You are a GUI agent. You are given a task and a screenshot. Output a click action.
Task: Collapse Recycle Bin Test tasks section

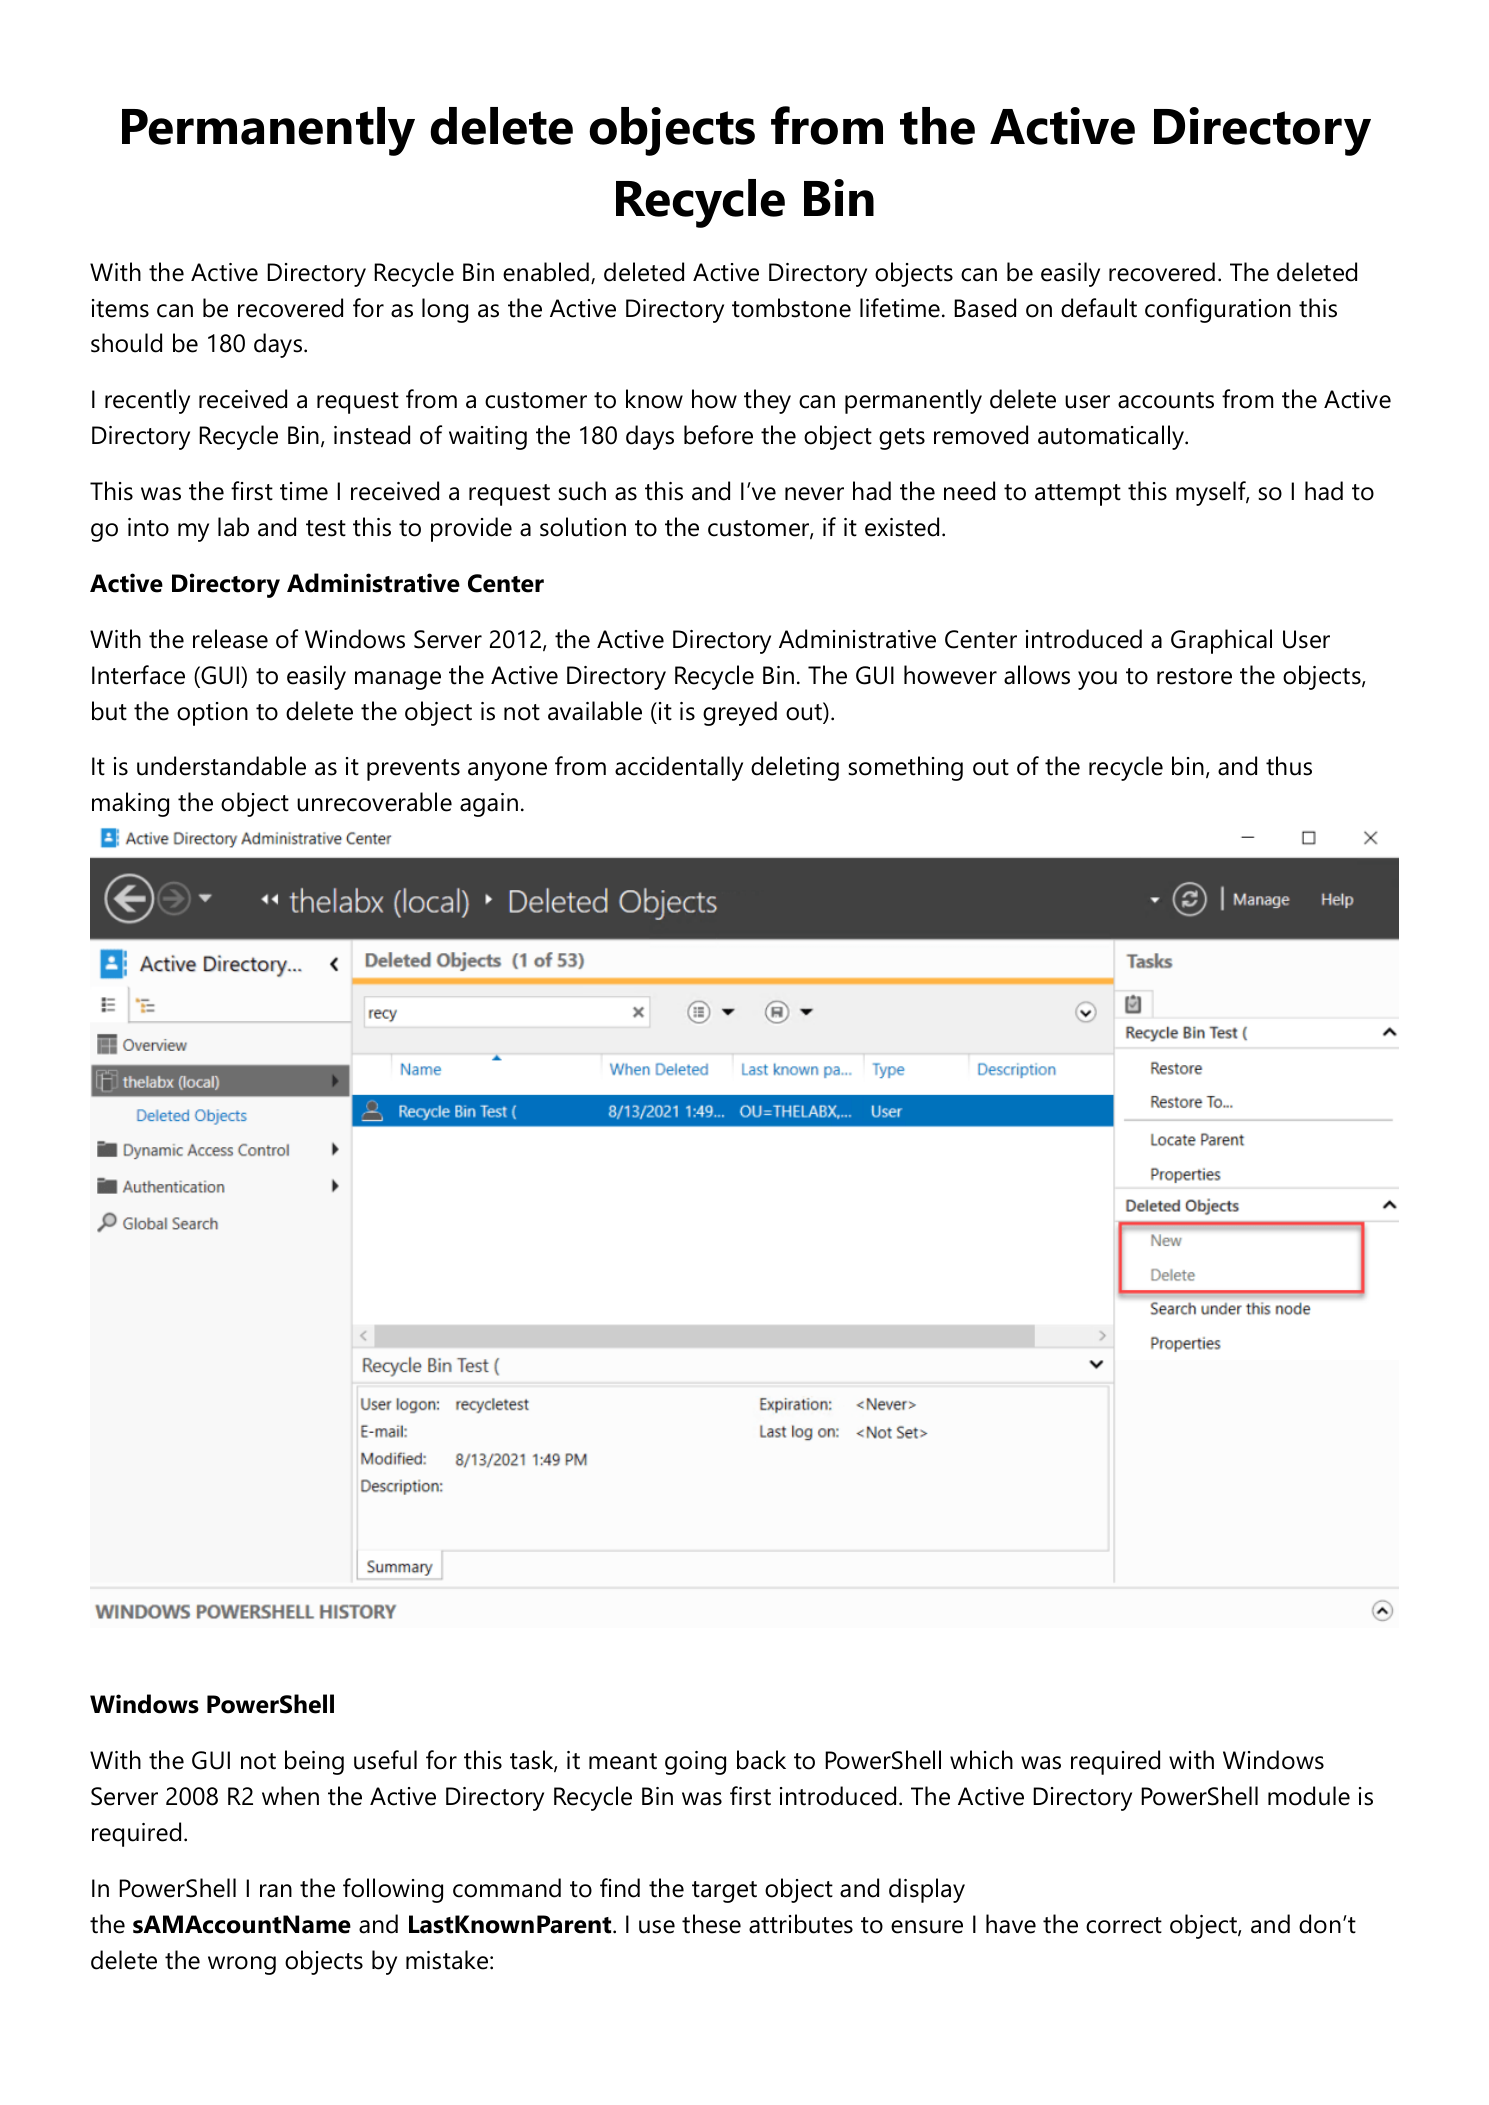[x=1389, y=1032]
